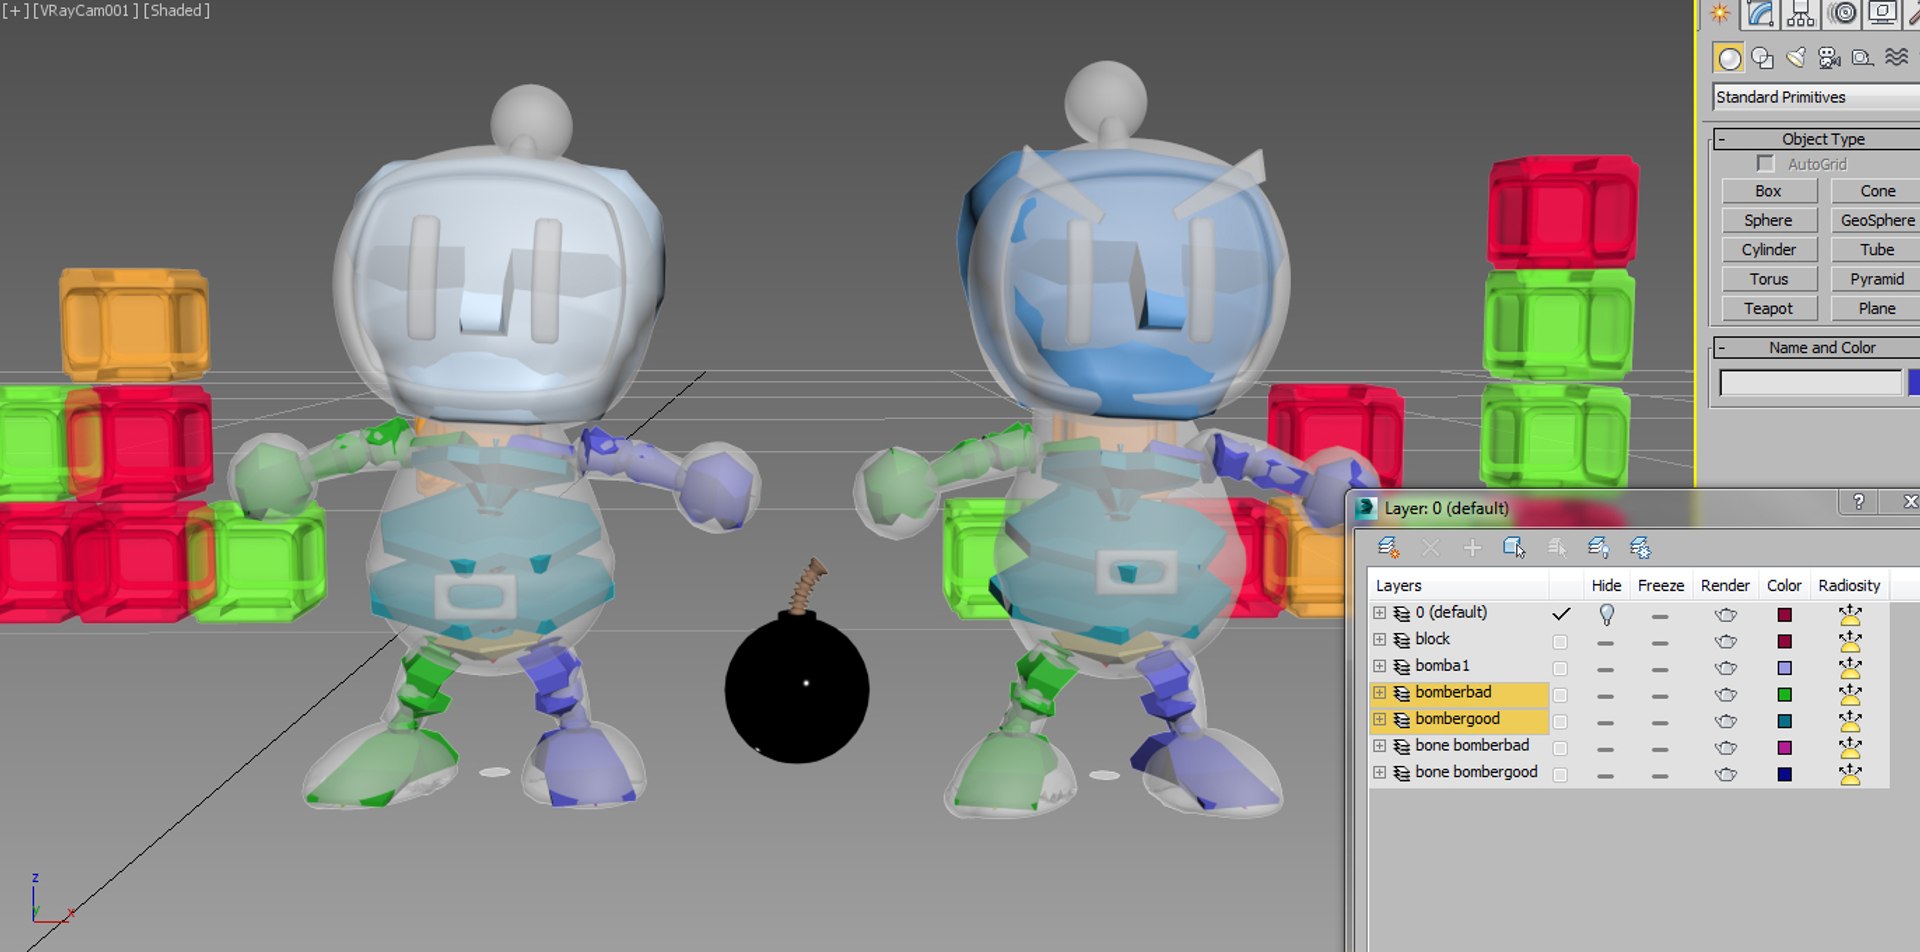Select the Shapes category icon
Image resolution: width=1920 pixels, height=952 pixels.
(1763, 58)
